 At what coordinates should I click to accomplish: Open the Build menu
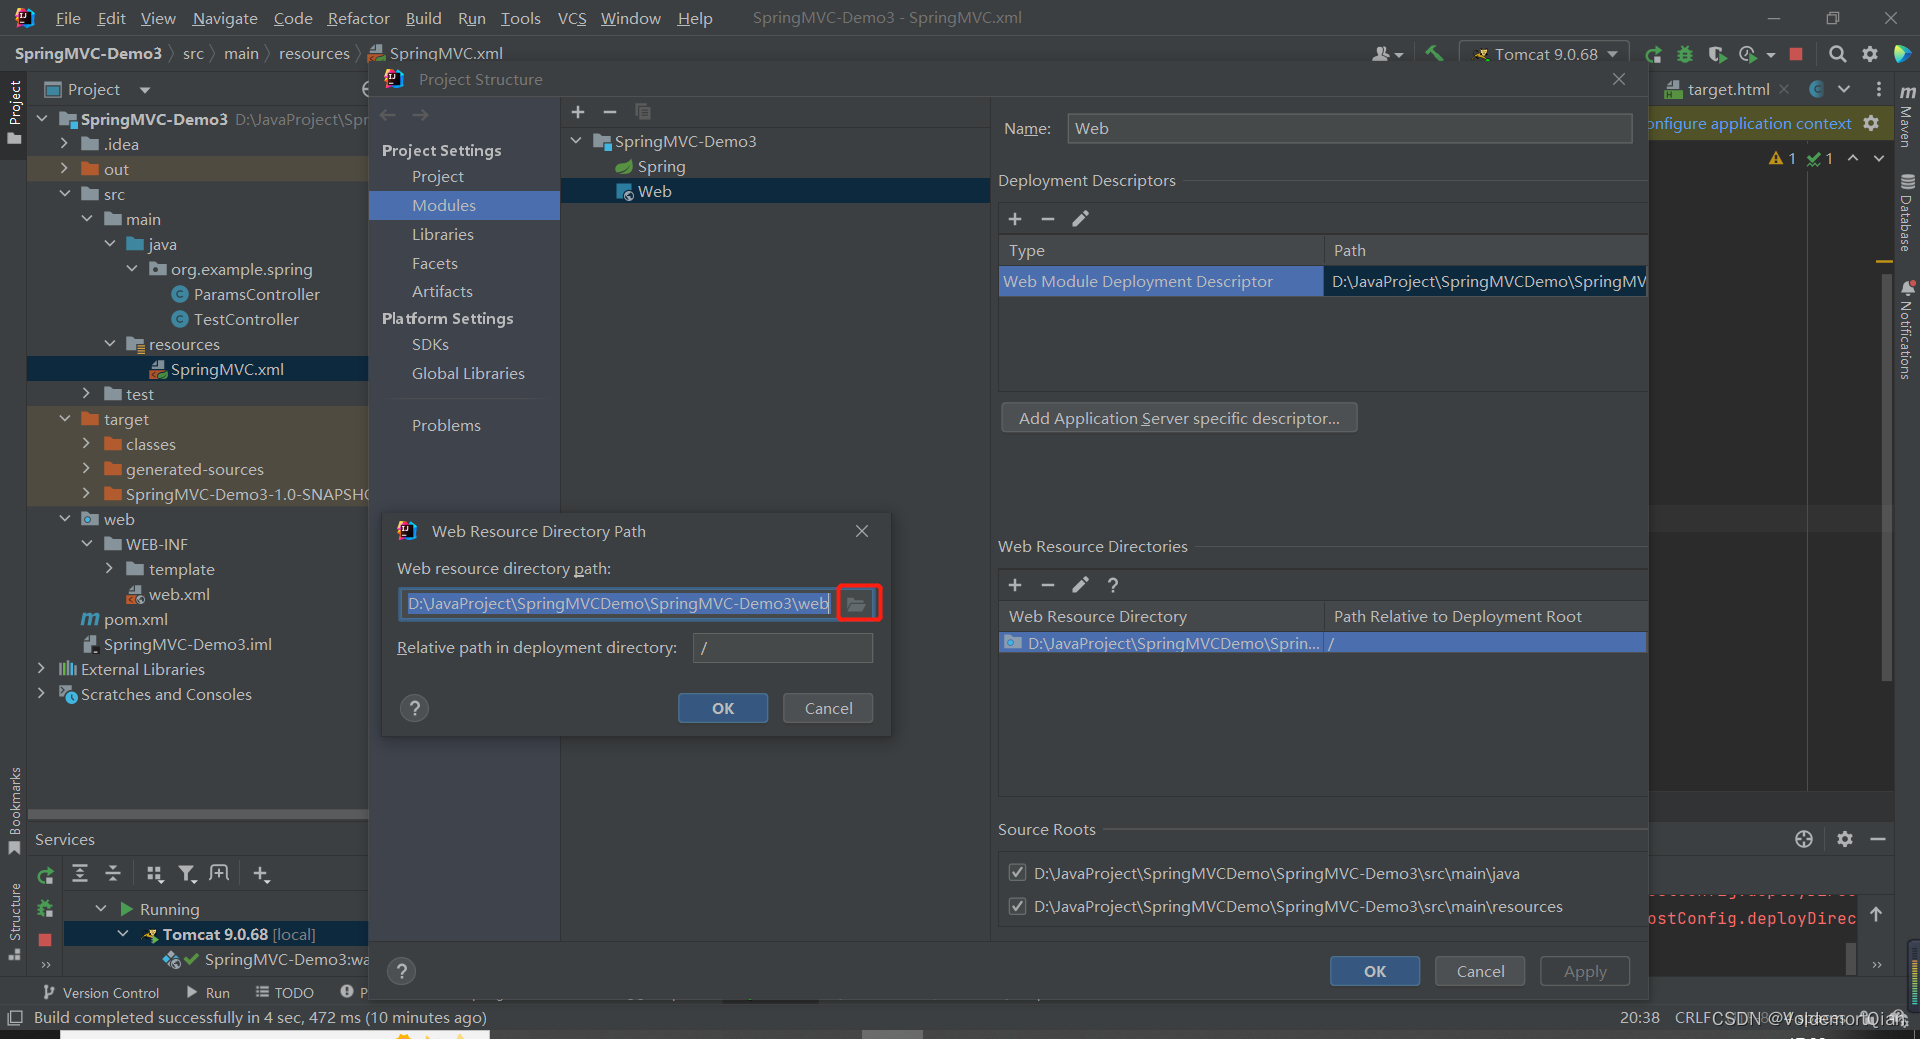423,18
